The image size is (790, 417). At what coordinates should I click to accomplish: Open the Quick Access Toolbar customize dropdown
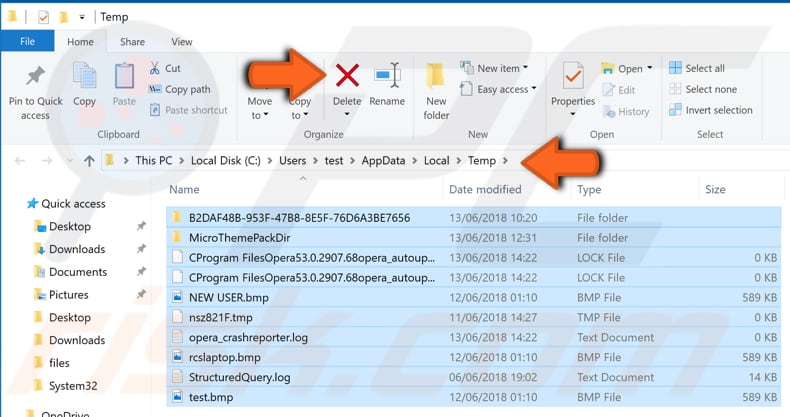pyautogui.click(x=82, y=17)
